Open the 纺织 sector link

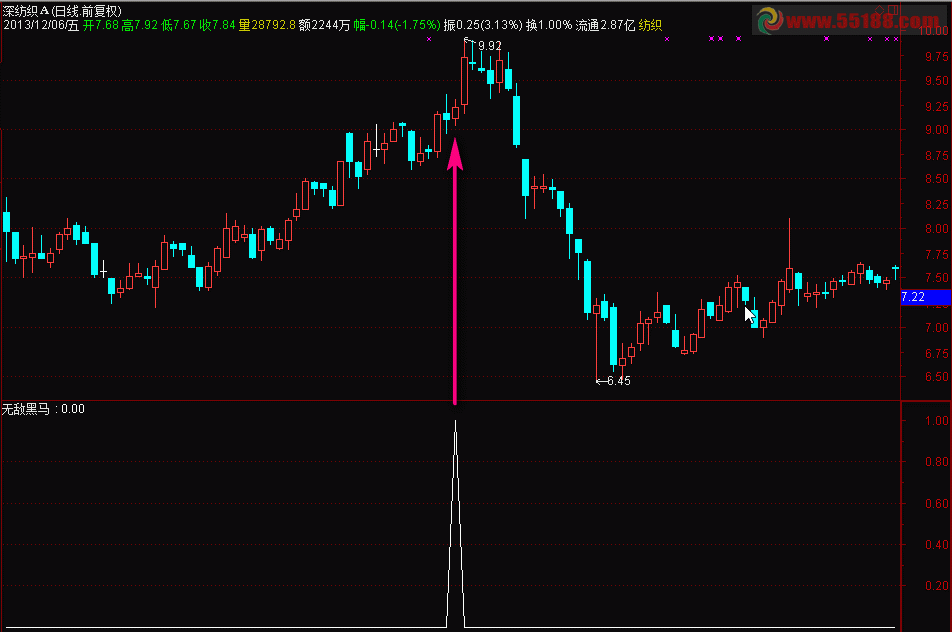650,25
